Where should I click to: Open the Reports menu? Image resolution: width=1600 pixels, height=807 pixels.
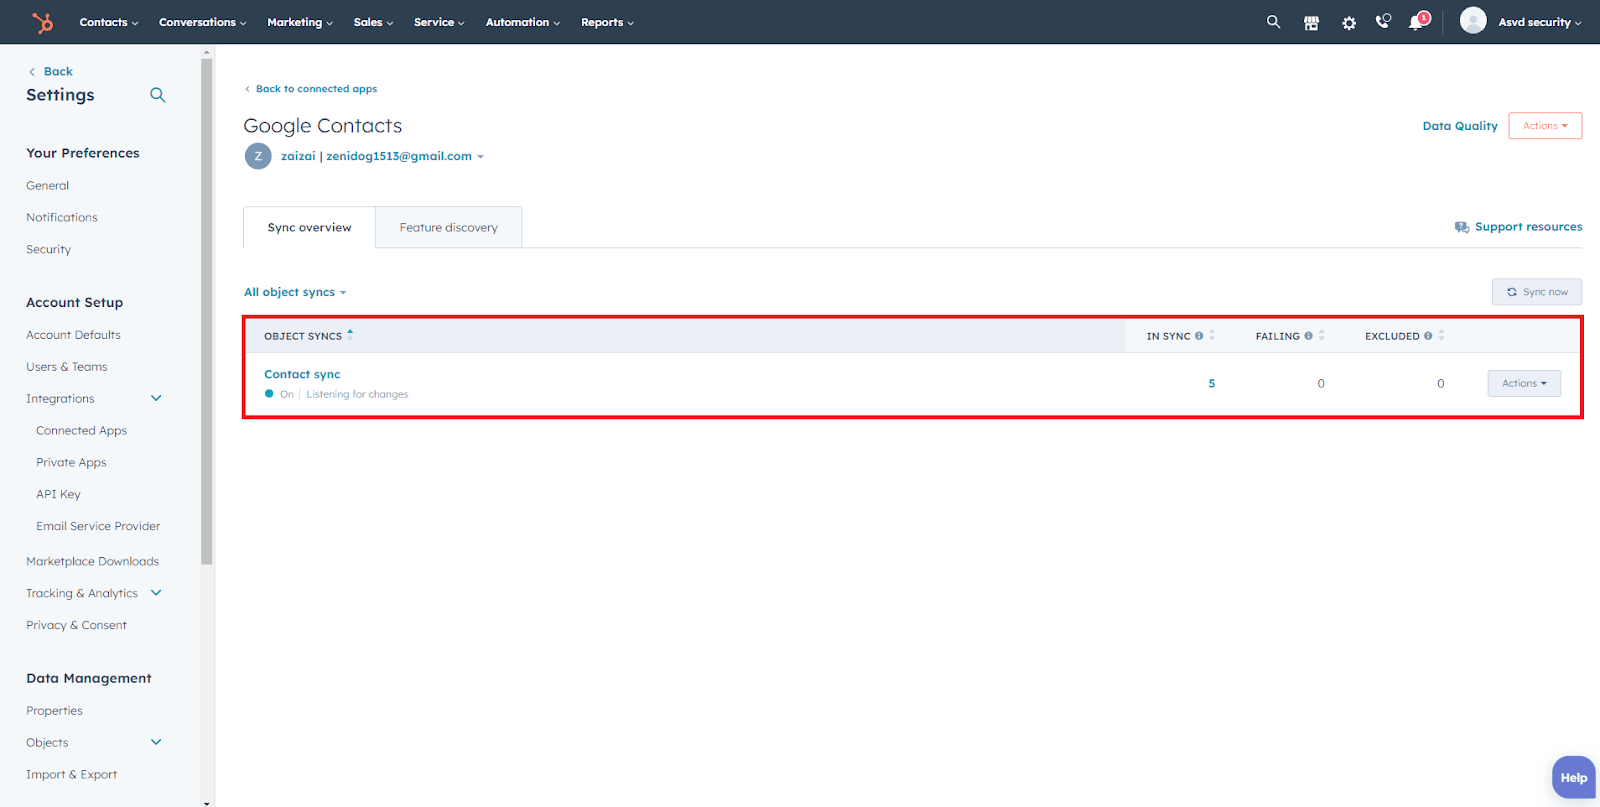(607, 22)
